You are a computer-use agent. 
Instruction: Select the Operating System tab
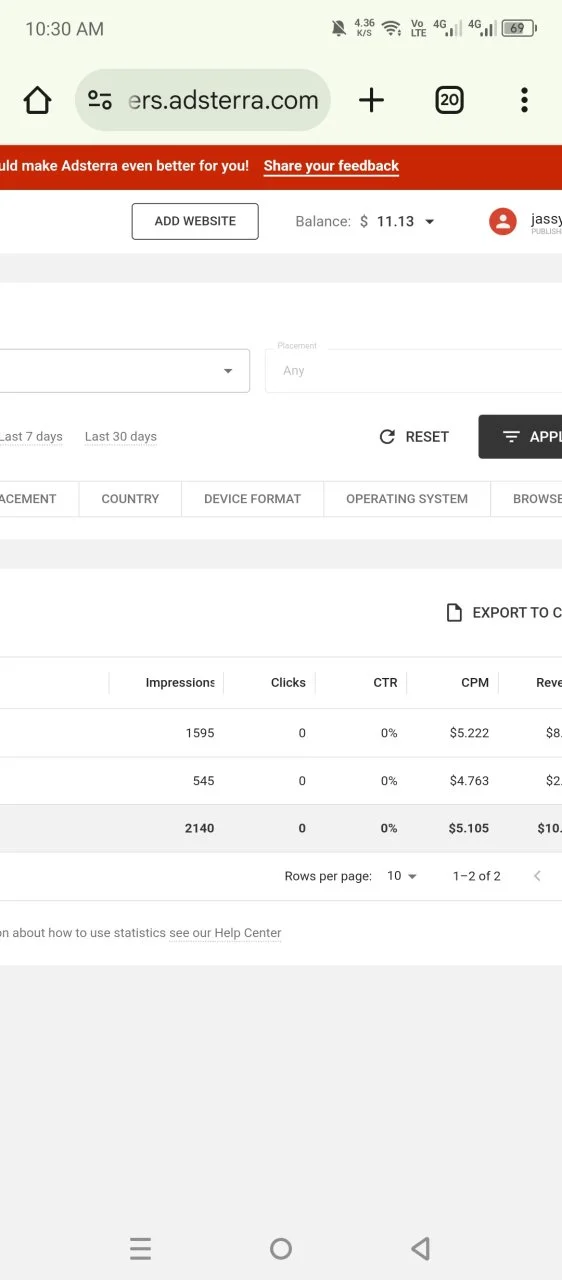(407, 499)
